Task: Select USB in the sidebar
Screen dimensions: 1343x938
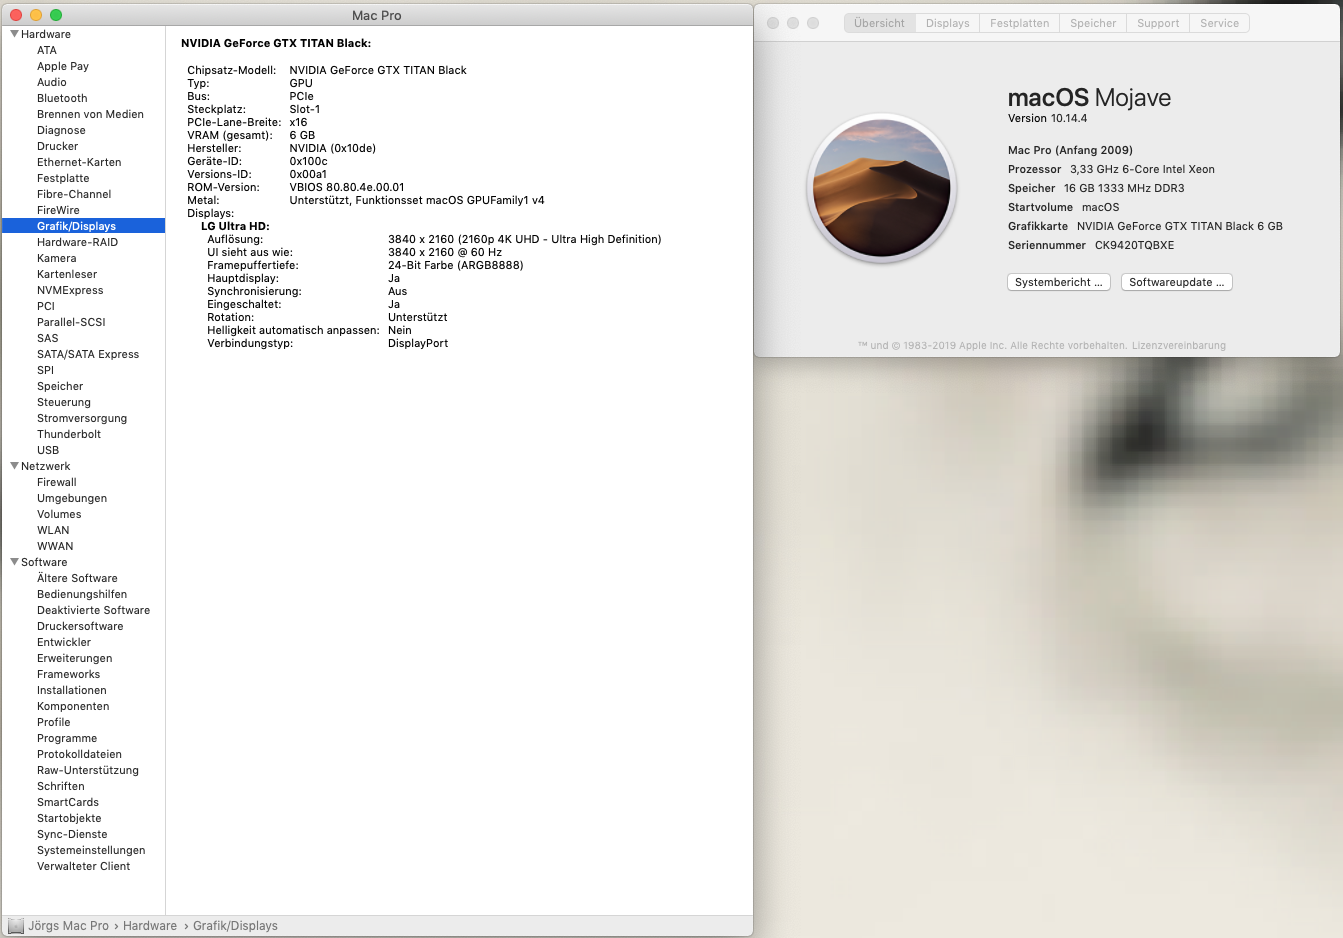Action: click(x=48, y=450)
